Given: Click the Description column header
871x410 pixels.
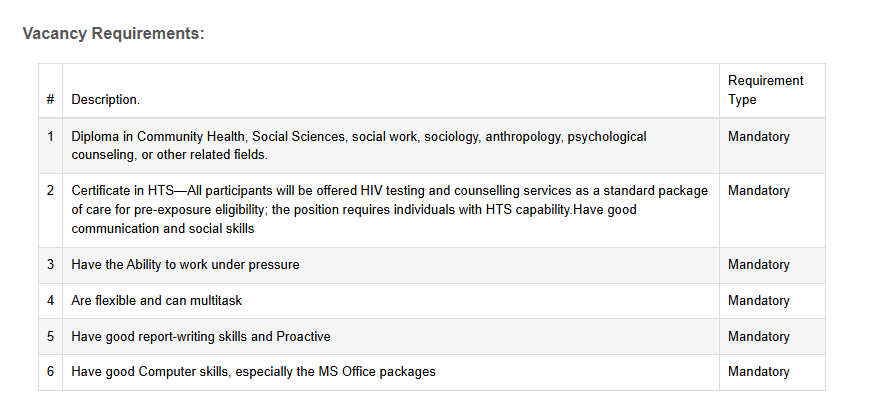Looking at the screenshot, I should pyautogui.click(x=106, y=99).
